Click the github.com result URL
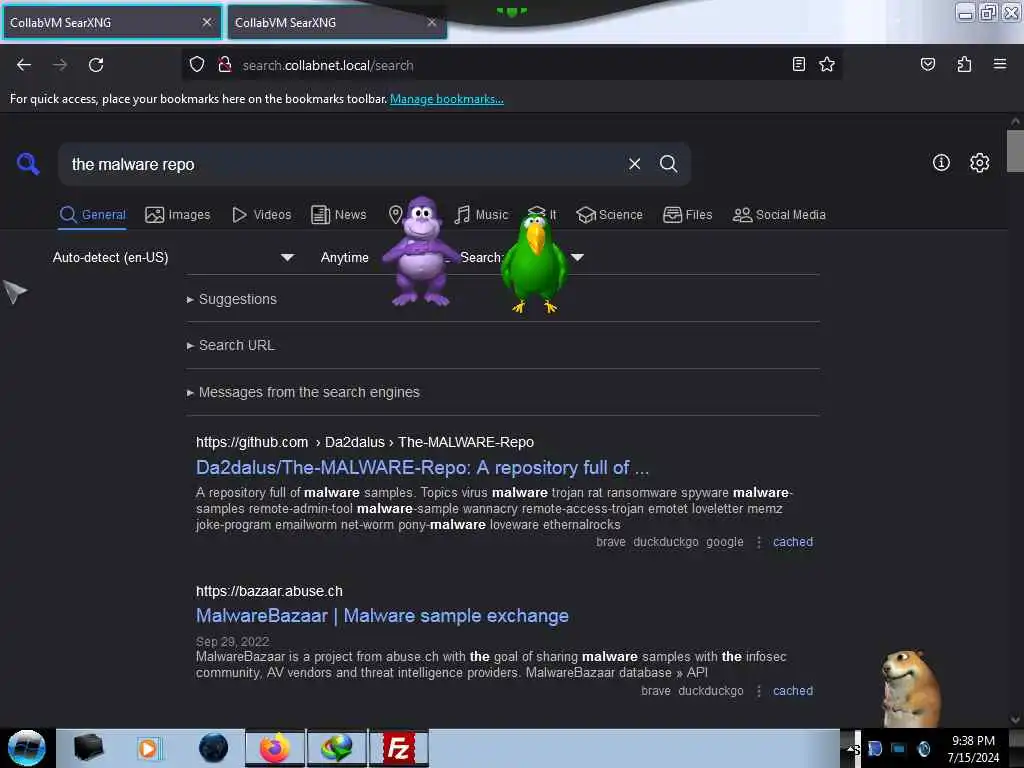The width and height of the screenshot is (1024, 768). [364, 442]
